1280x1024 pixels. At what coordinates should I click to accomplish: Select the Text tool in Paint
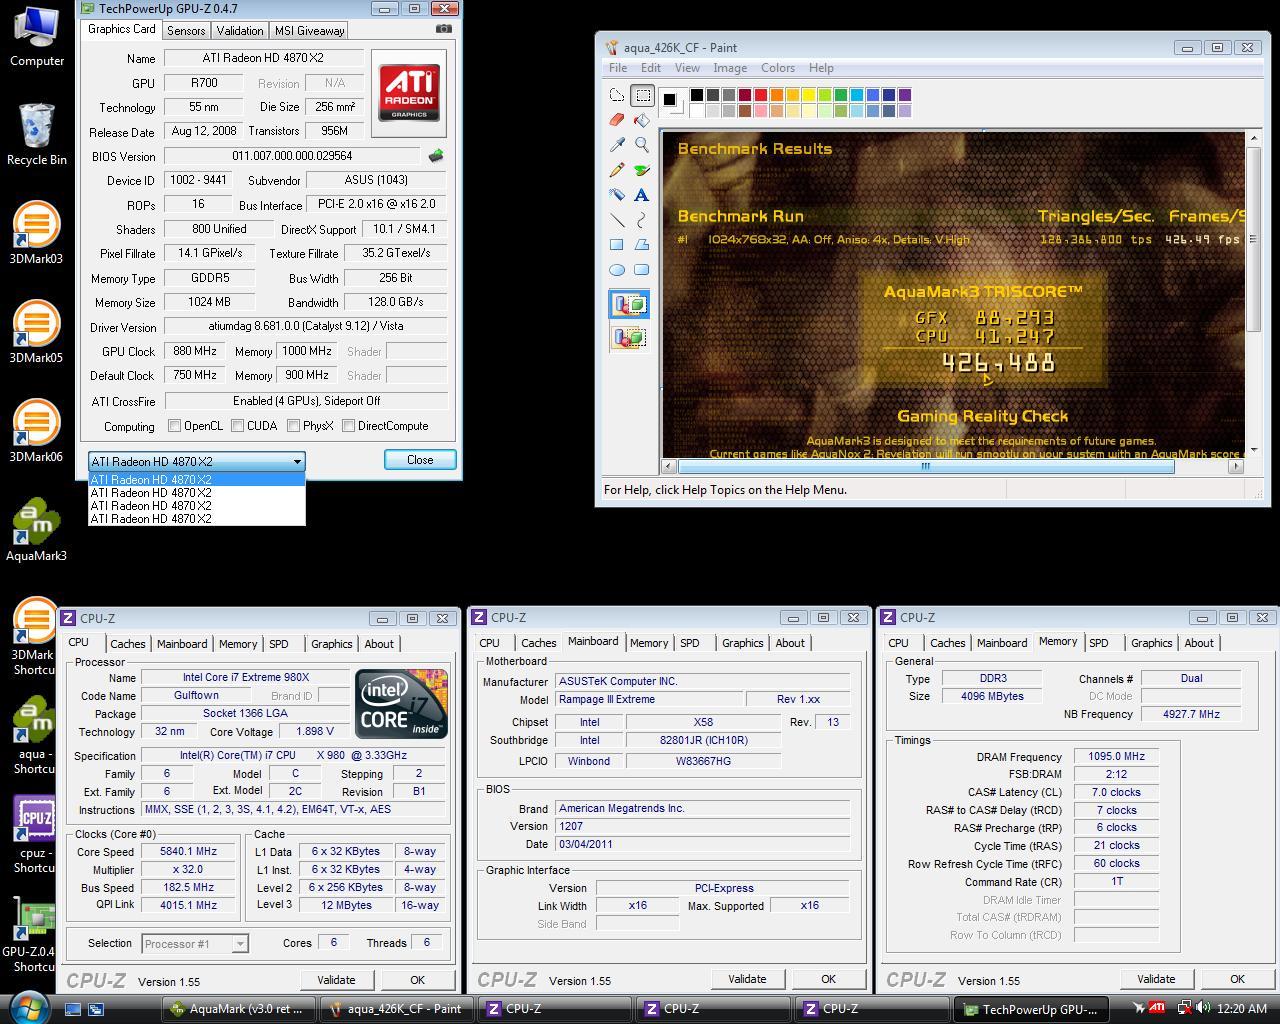(x=642, y=195)
